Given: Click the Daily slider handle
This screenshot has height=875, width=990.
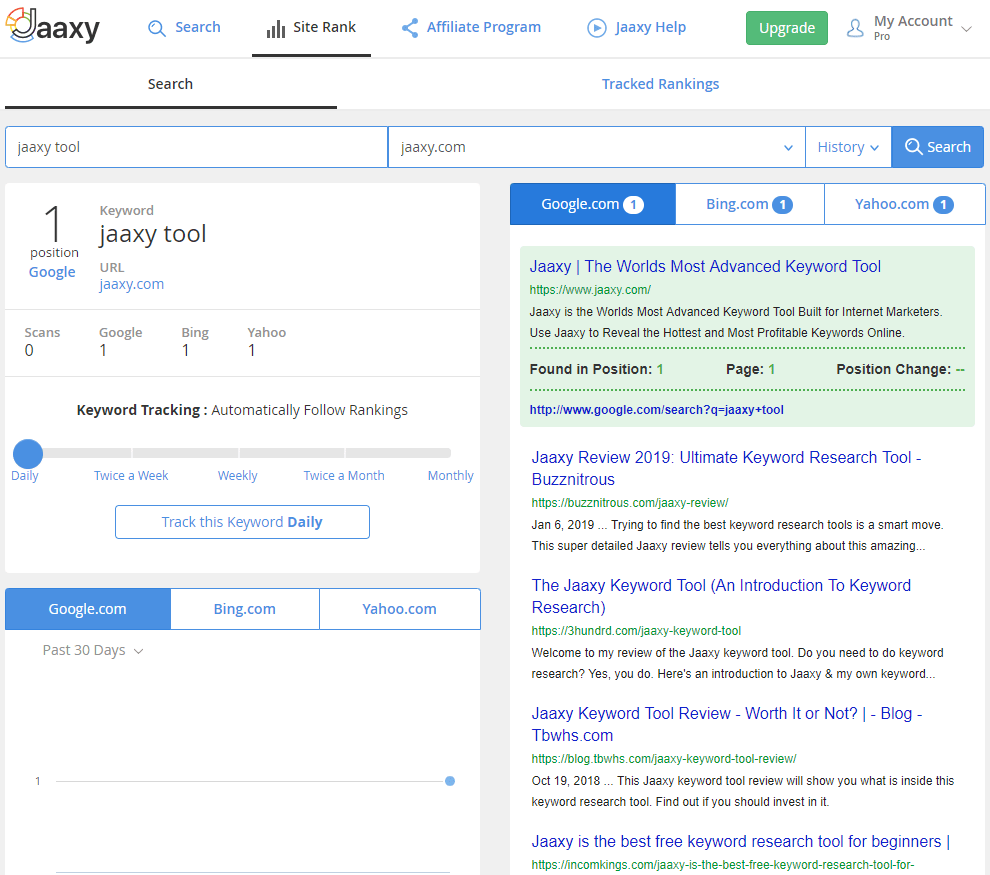Looking at the screenshot, I should [x=28, y=453].
